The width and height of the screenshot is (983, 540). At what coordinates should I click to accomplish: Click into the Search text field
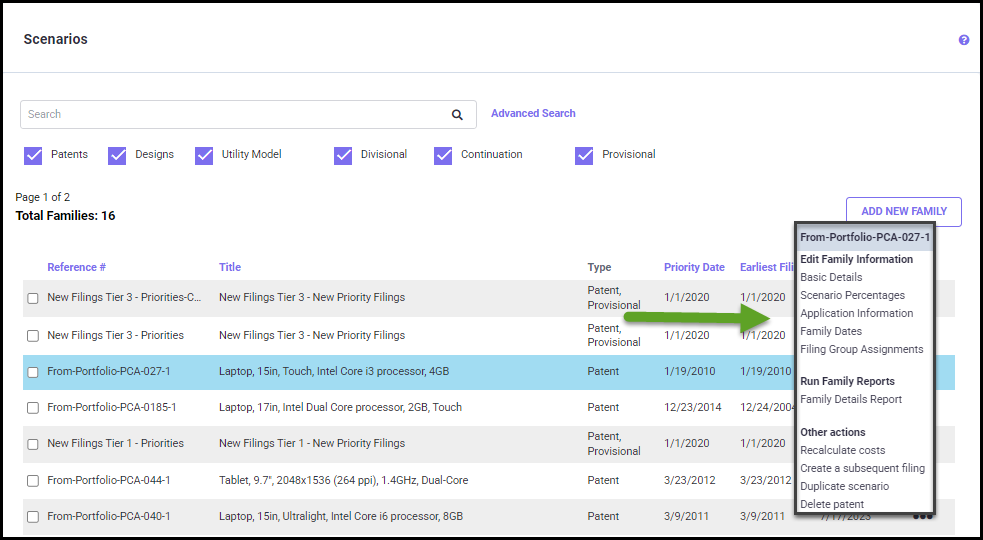tap(230, 115)
